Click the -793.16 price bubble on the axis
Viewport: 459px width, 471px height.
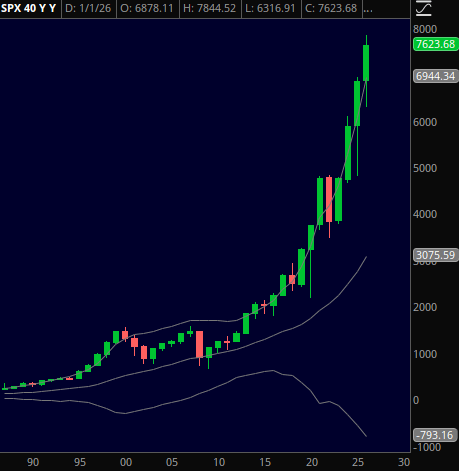(436, 435)
